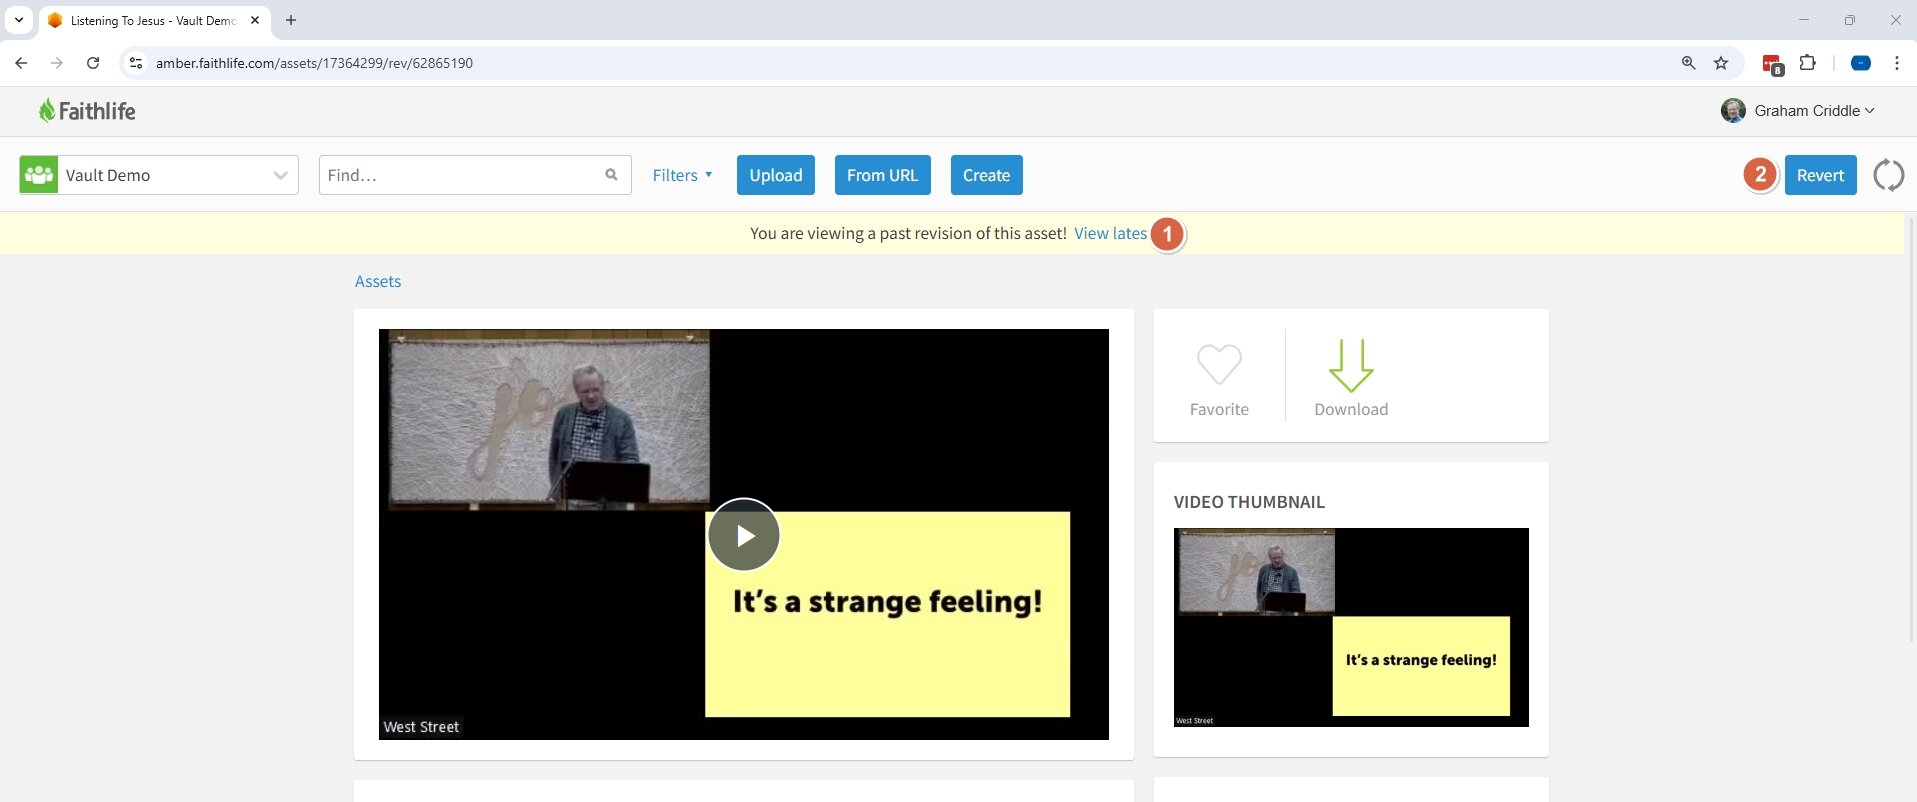Click the Graham Criddle avatar

pyautogui.click(x=1733, y=111)
